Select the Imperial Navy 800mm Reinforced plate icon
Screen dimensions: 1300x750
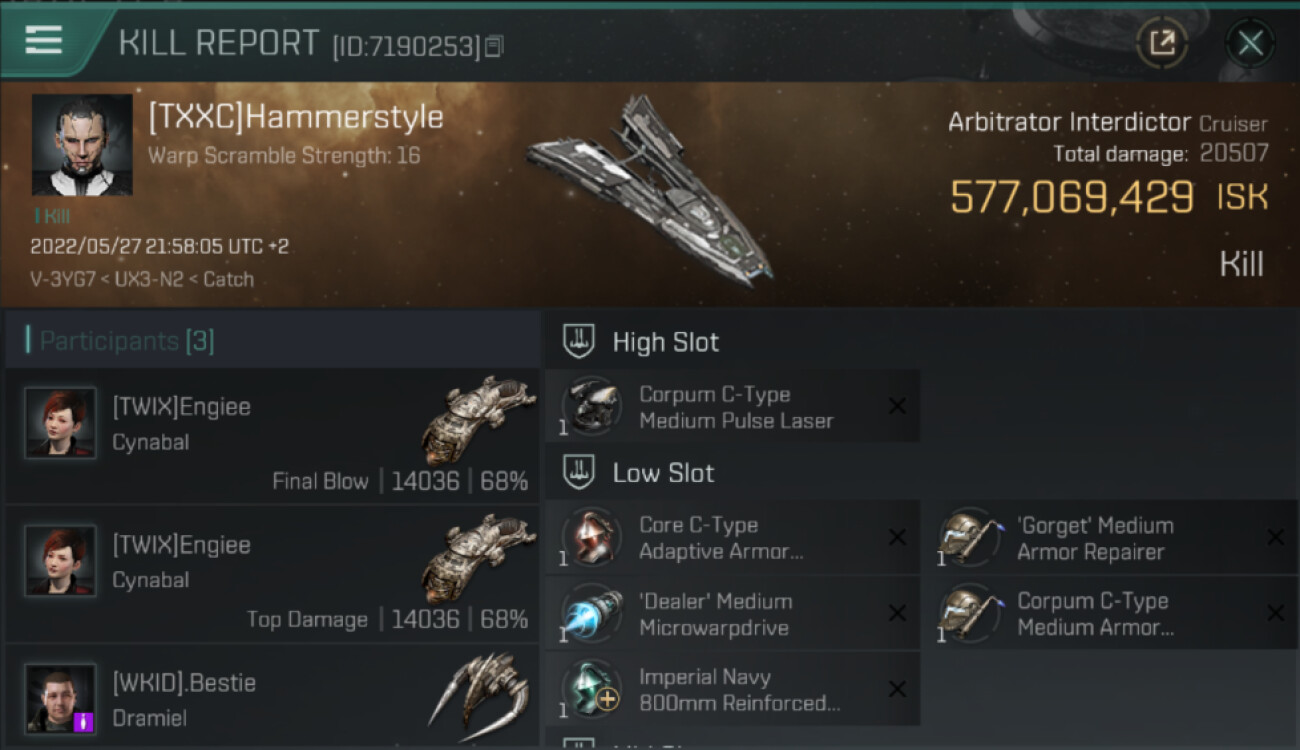[x=591, y=689]
